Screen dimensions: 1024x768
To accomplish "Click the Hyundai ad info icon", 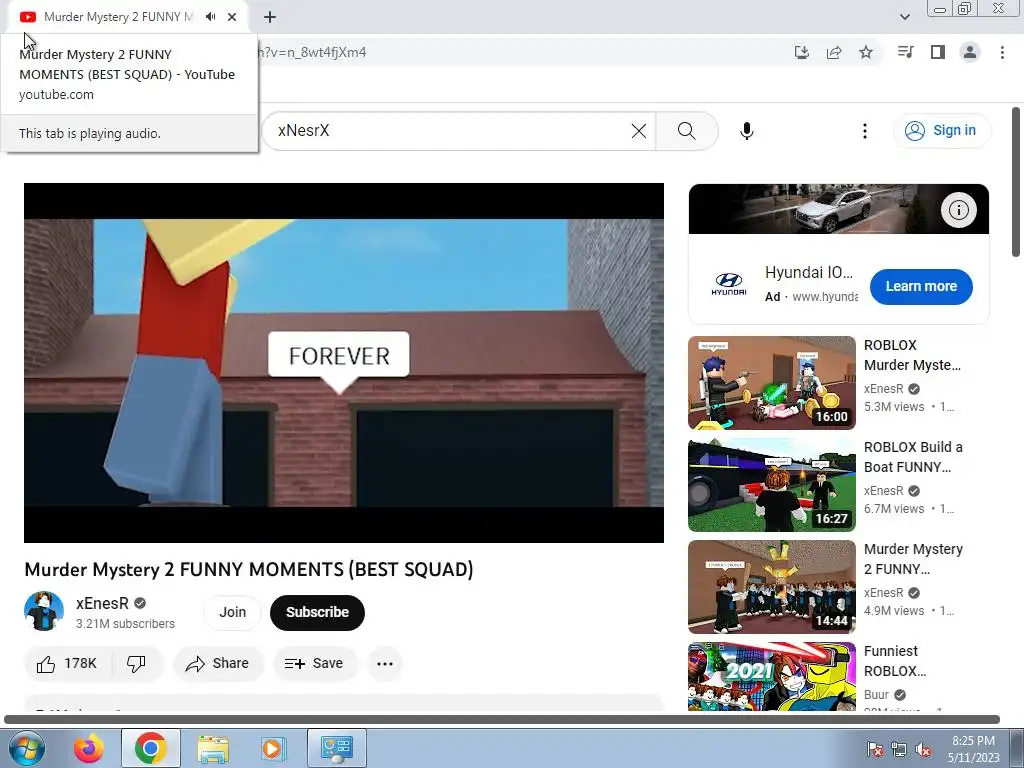I will (958, 210).
